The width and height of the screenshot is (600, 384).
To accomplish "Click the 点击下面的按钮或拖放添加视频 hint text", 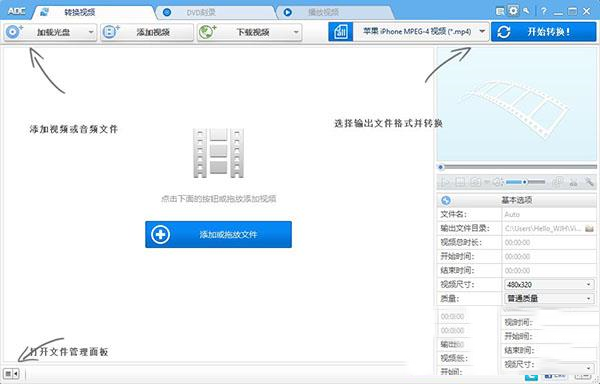I will pyautogui.click(x=218, y=199).
